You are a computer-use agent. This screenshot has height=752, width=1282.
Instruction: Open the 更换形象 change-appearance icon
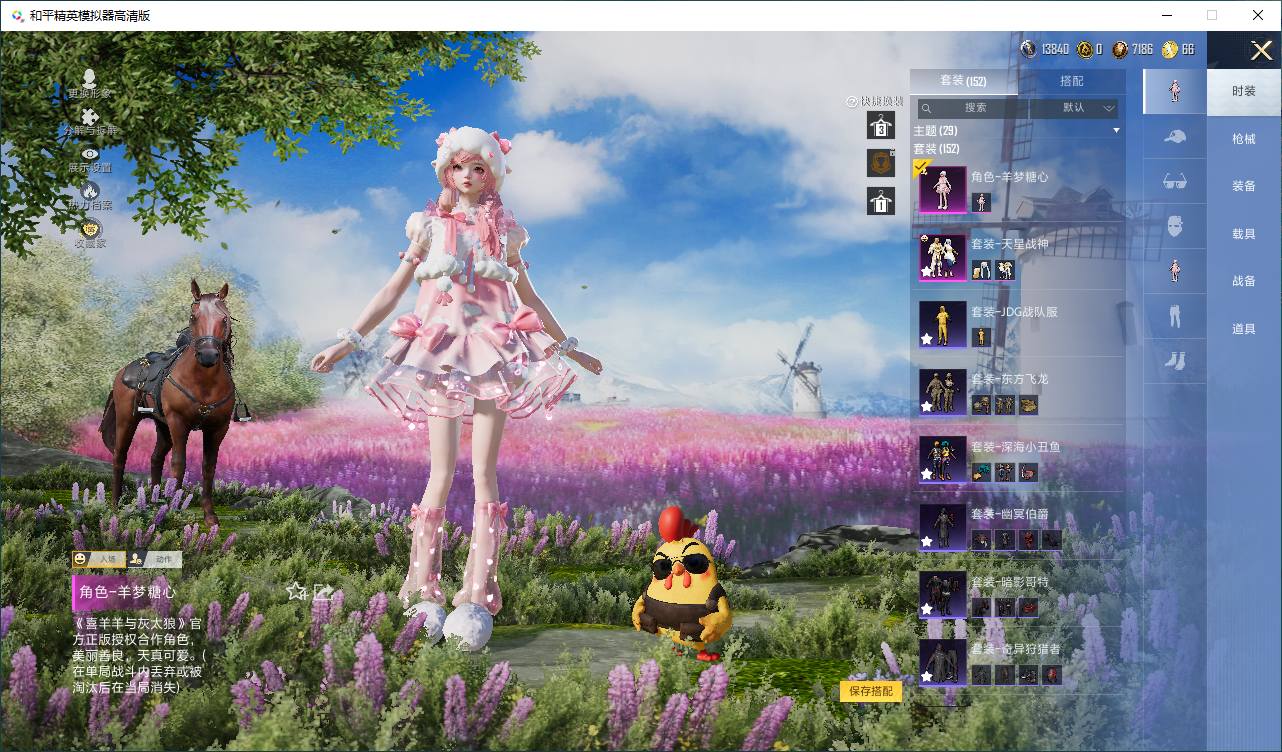tap(89, 79)
